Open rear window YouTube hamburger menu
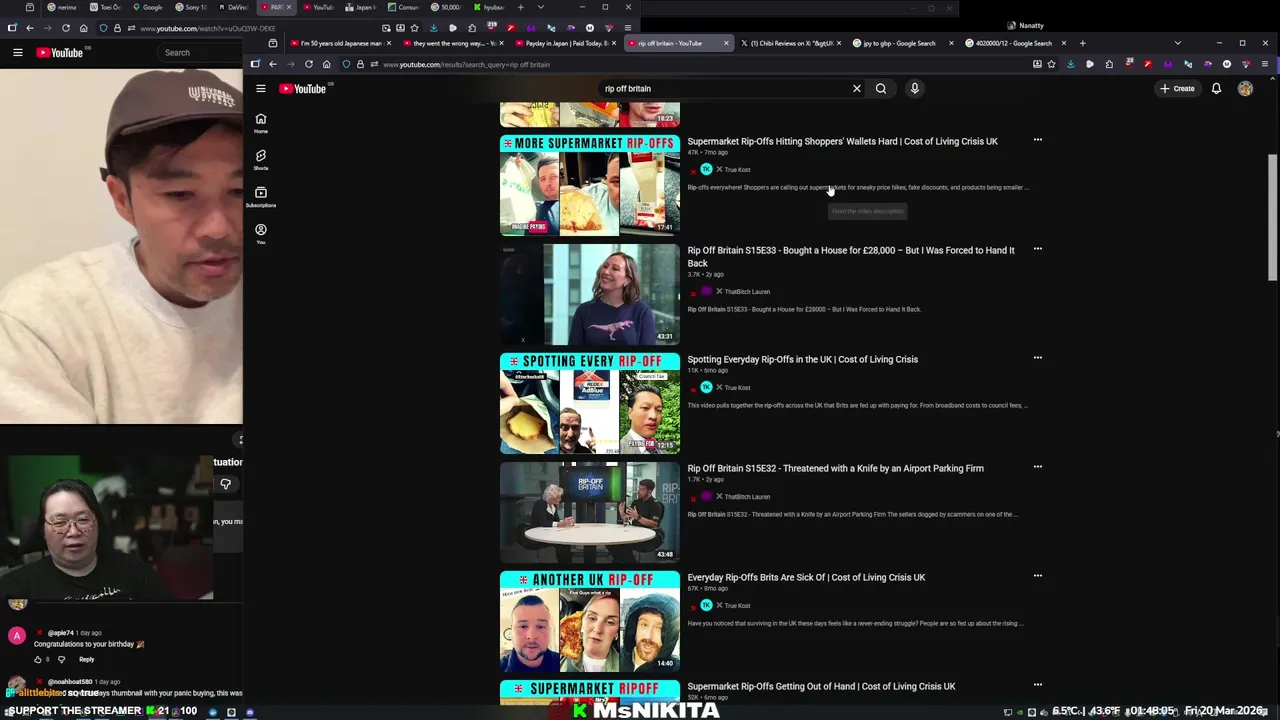Screen dimensions: 1280x720 coord(17,52)
